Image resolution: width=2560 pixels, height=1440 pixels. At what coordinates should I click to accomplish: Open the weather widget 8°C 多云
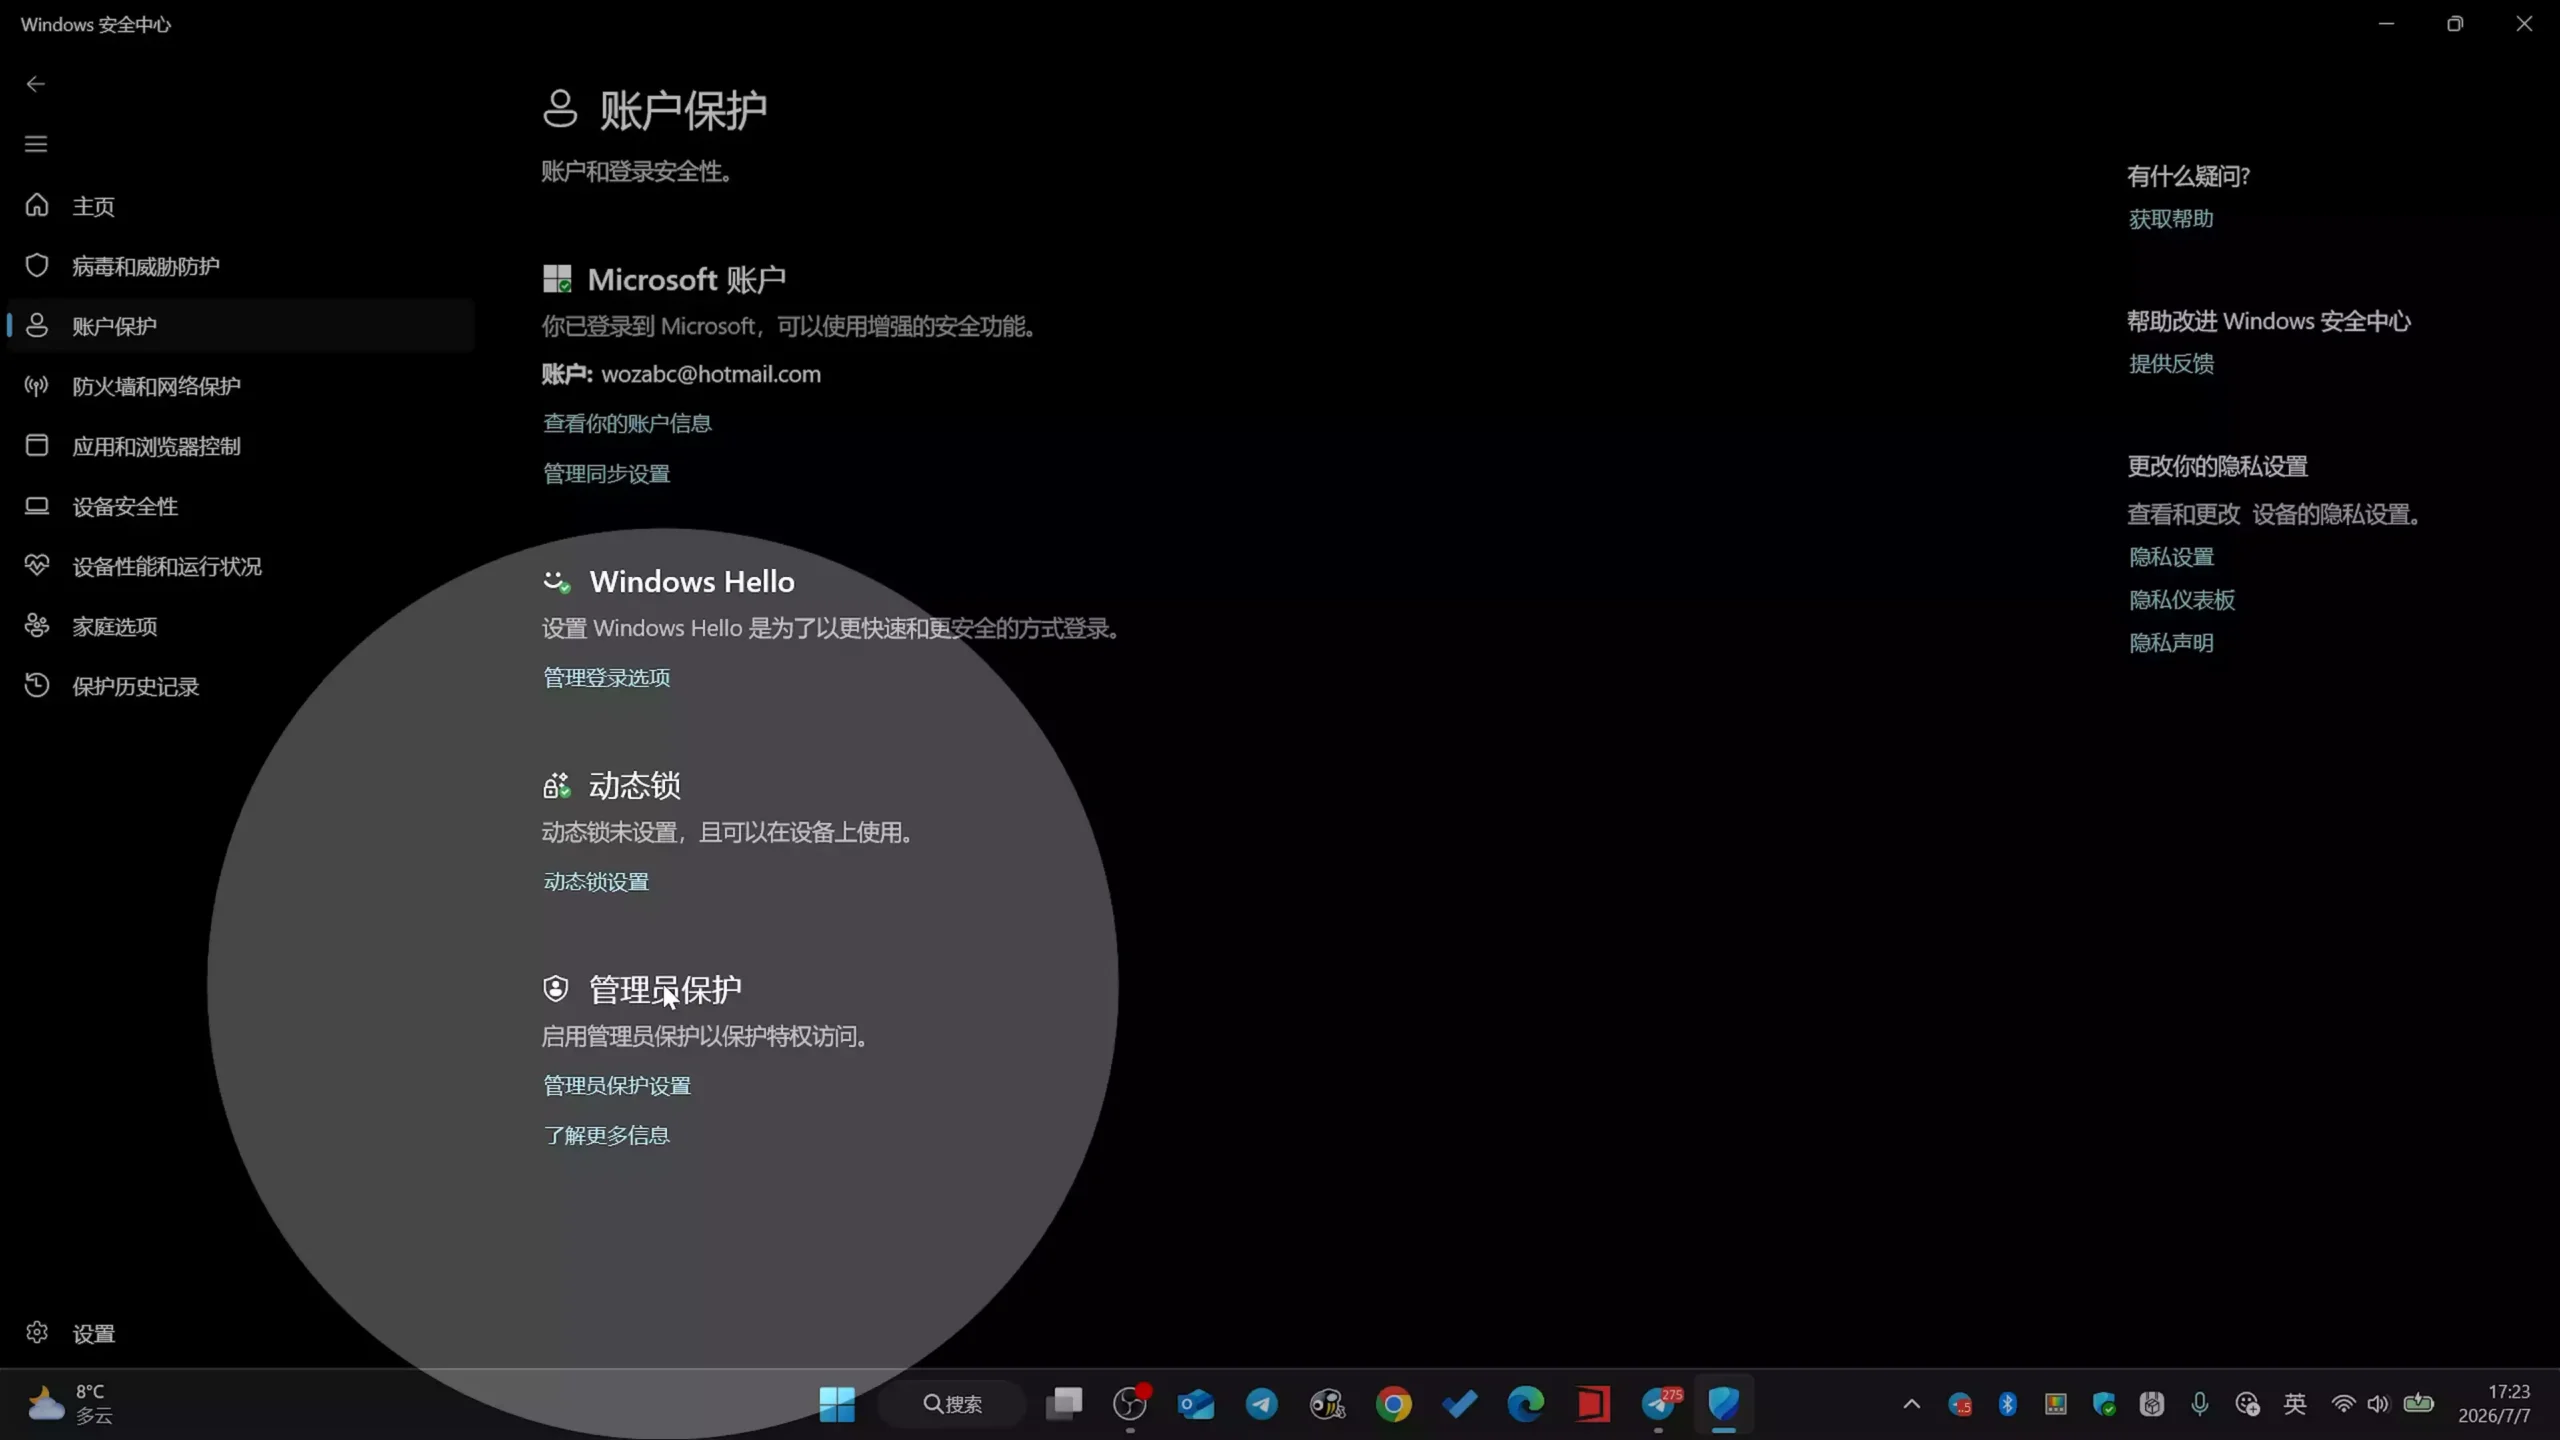70,1404
